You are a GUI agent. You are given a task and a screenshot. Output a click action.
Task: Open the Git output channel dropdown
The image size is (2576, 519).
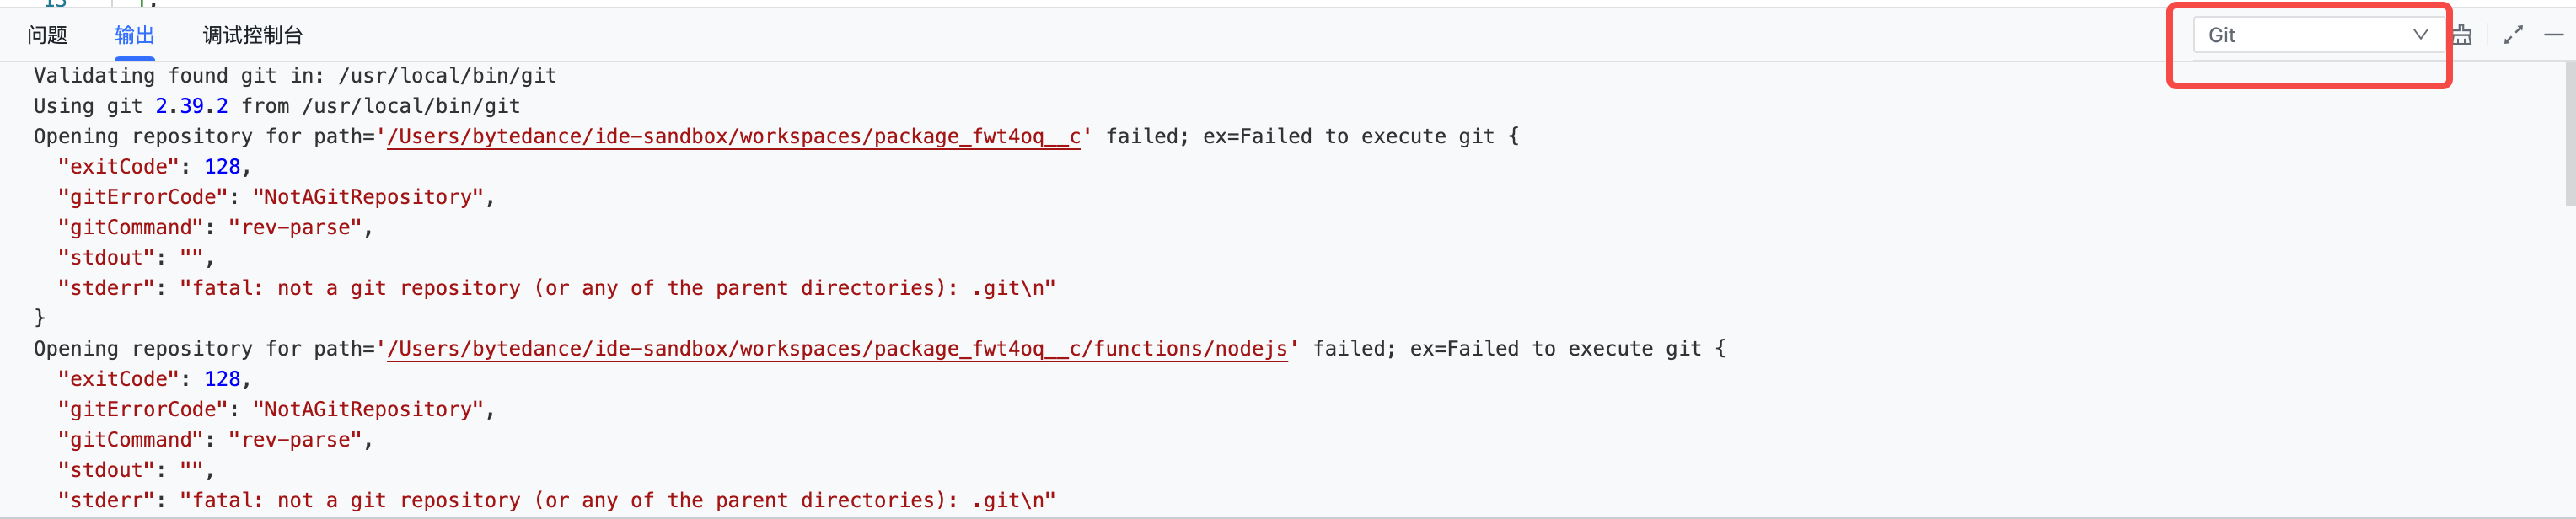point(2316,34)
